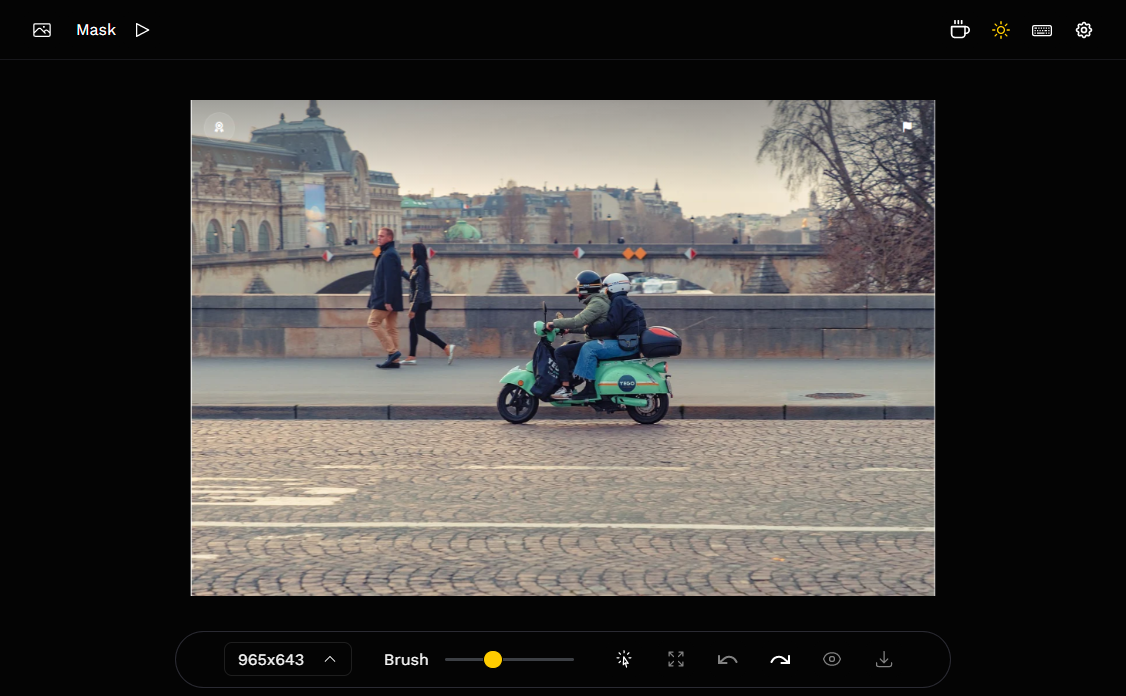This screenshot has height=696, width=1126.
Task: Download the result image
Action: (884, 659)
